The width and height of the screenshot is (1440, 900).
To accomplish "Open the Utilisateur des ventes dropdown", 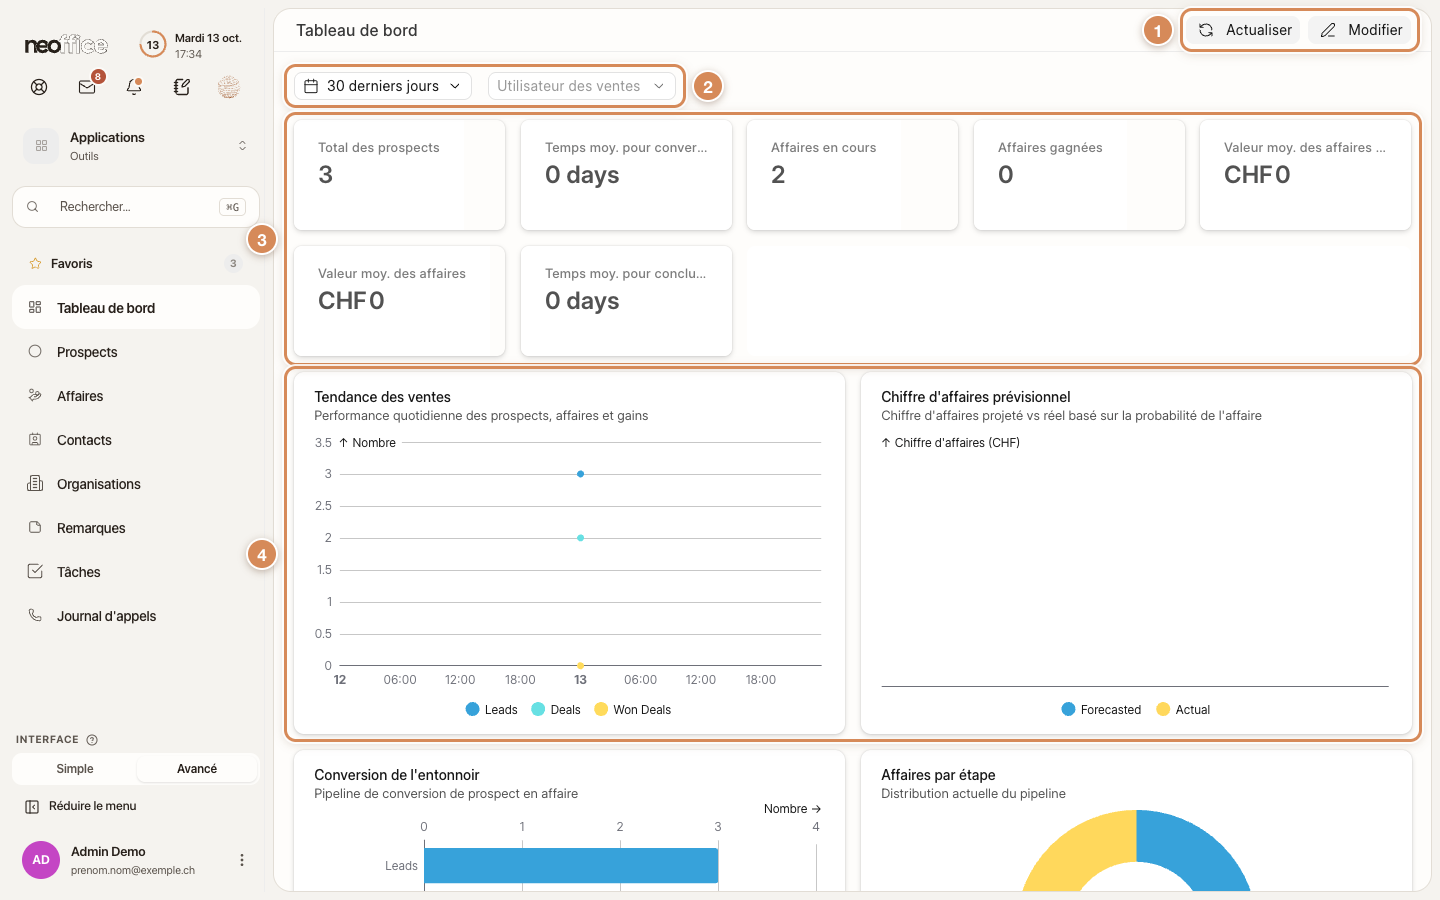I will (582, 86).
